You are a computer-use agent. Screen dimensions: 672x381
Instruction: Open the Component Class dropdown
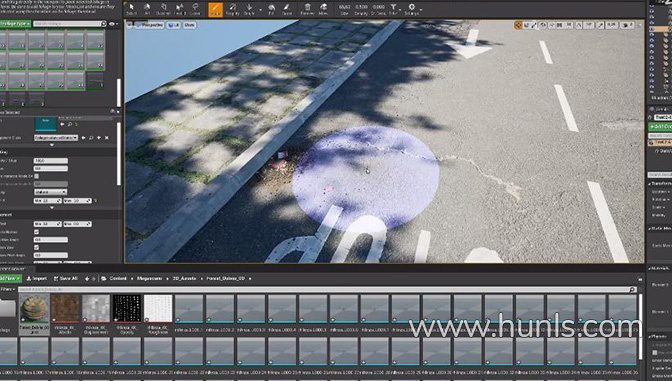tap(56, 138)
